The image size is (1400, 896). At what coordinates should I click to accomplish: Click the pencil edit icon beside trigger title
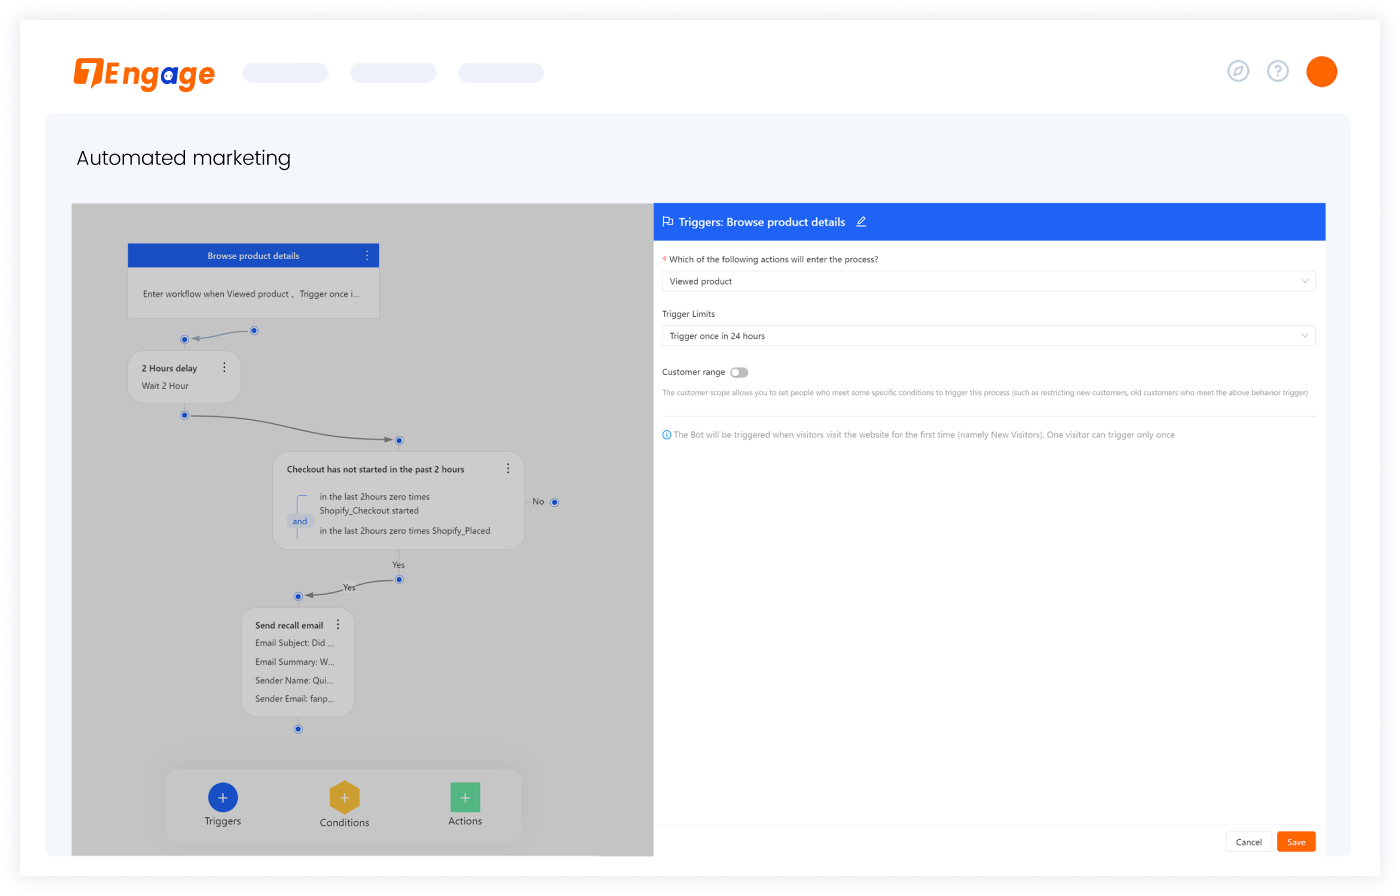[x=861, y=222]
